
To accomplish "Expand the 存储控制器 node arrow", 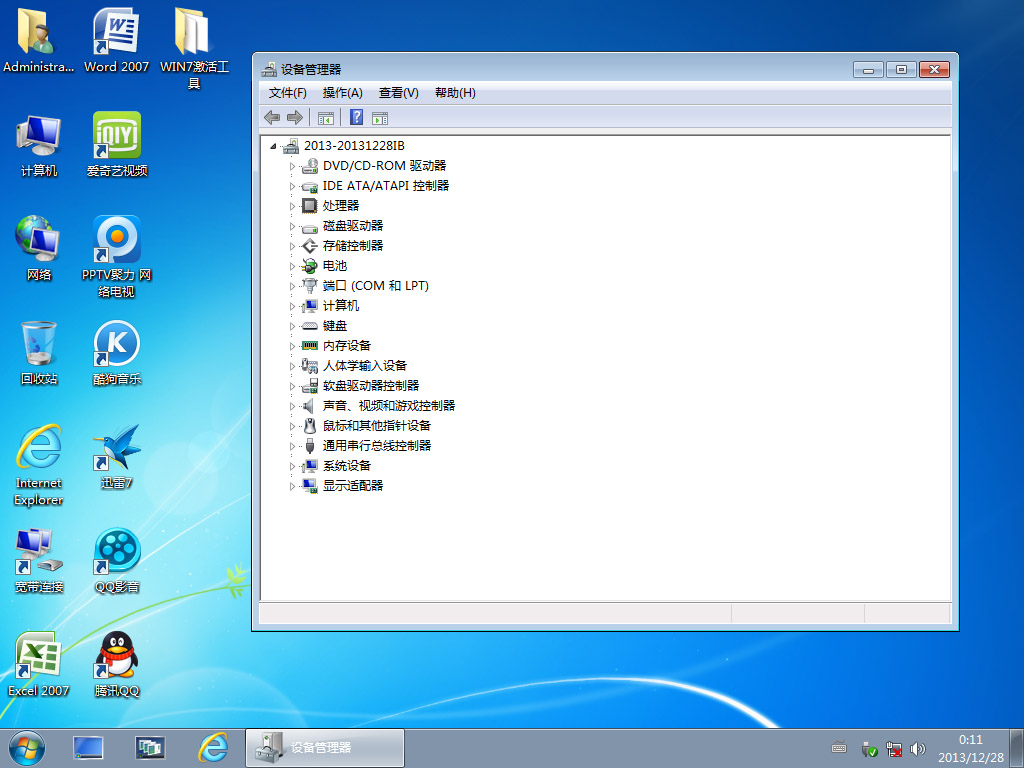I will coord(292,247).
